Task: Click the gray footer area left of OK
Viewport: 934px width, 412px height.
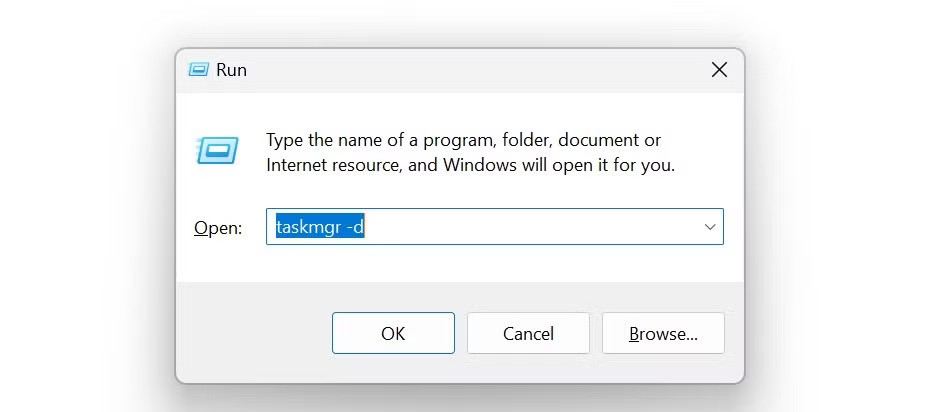Action: coord(250,333)
